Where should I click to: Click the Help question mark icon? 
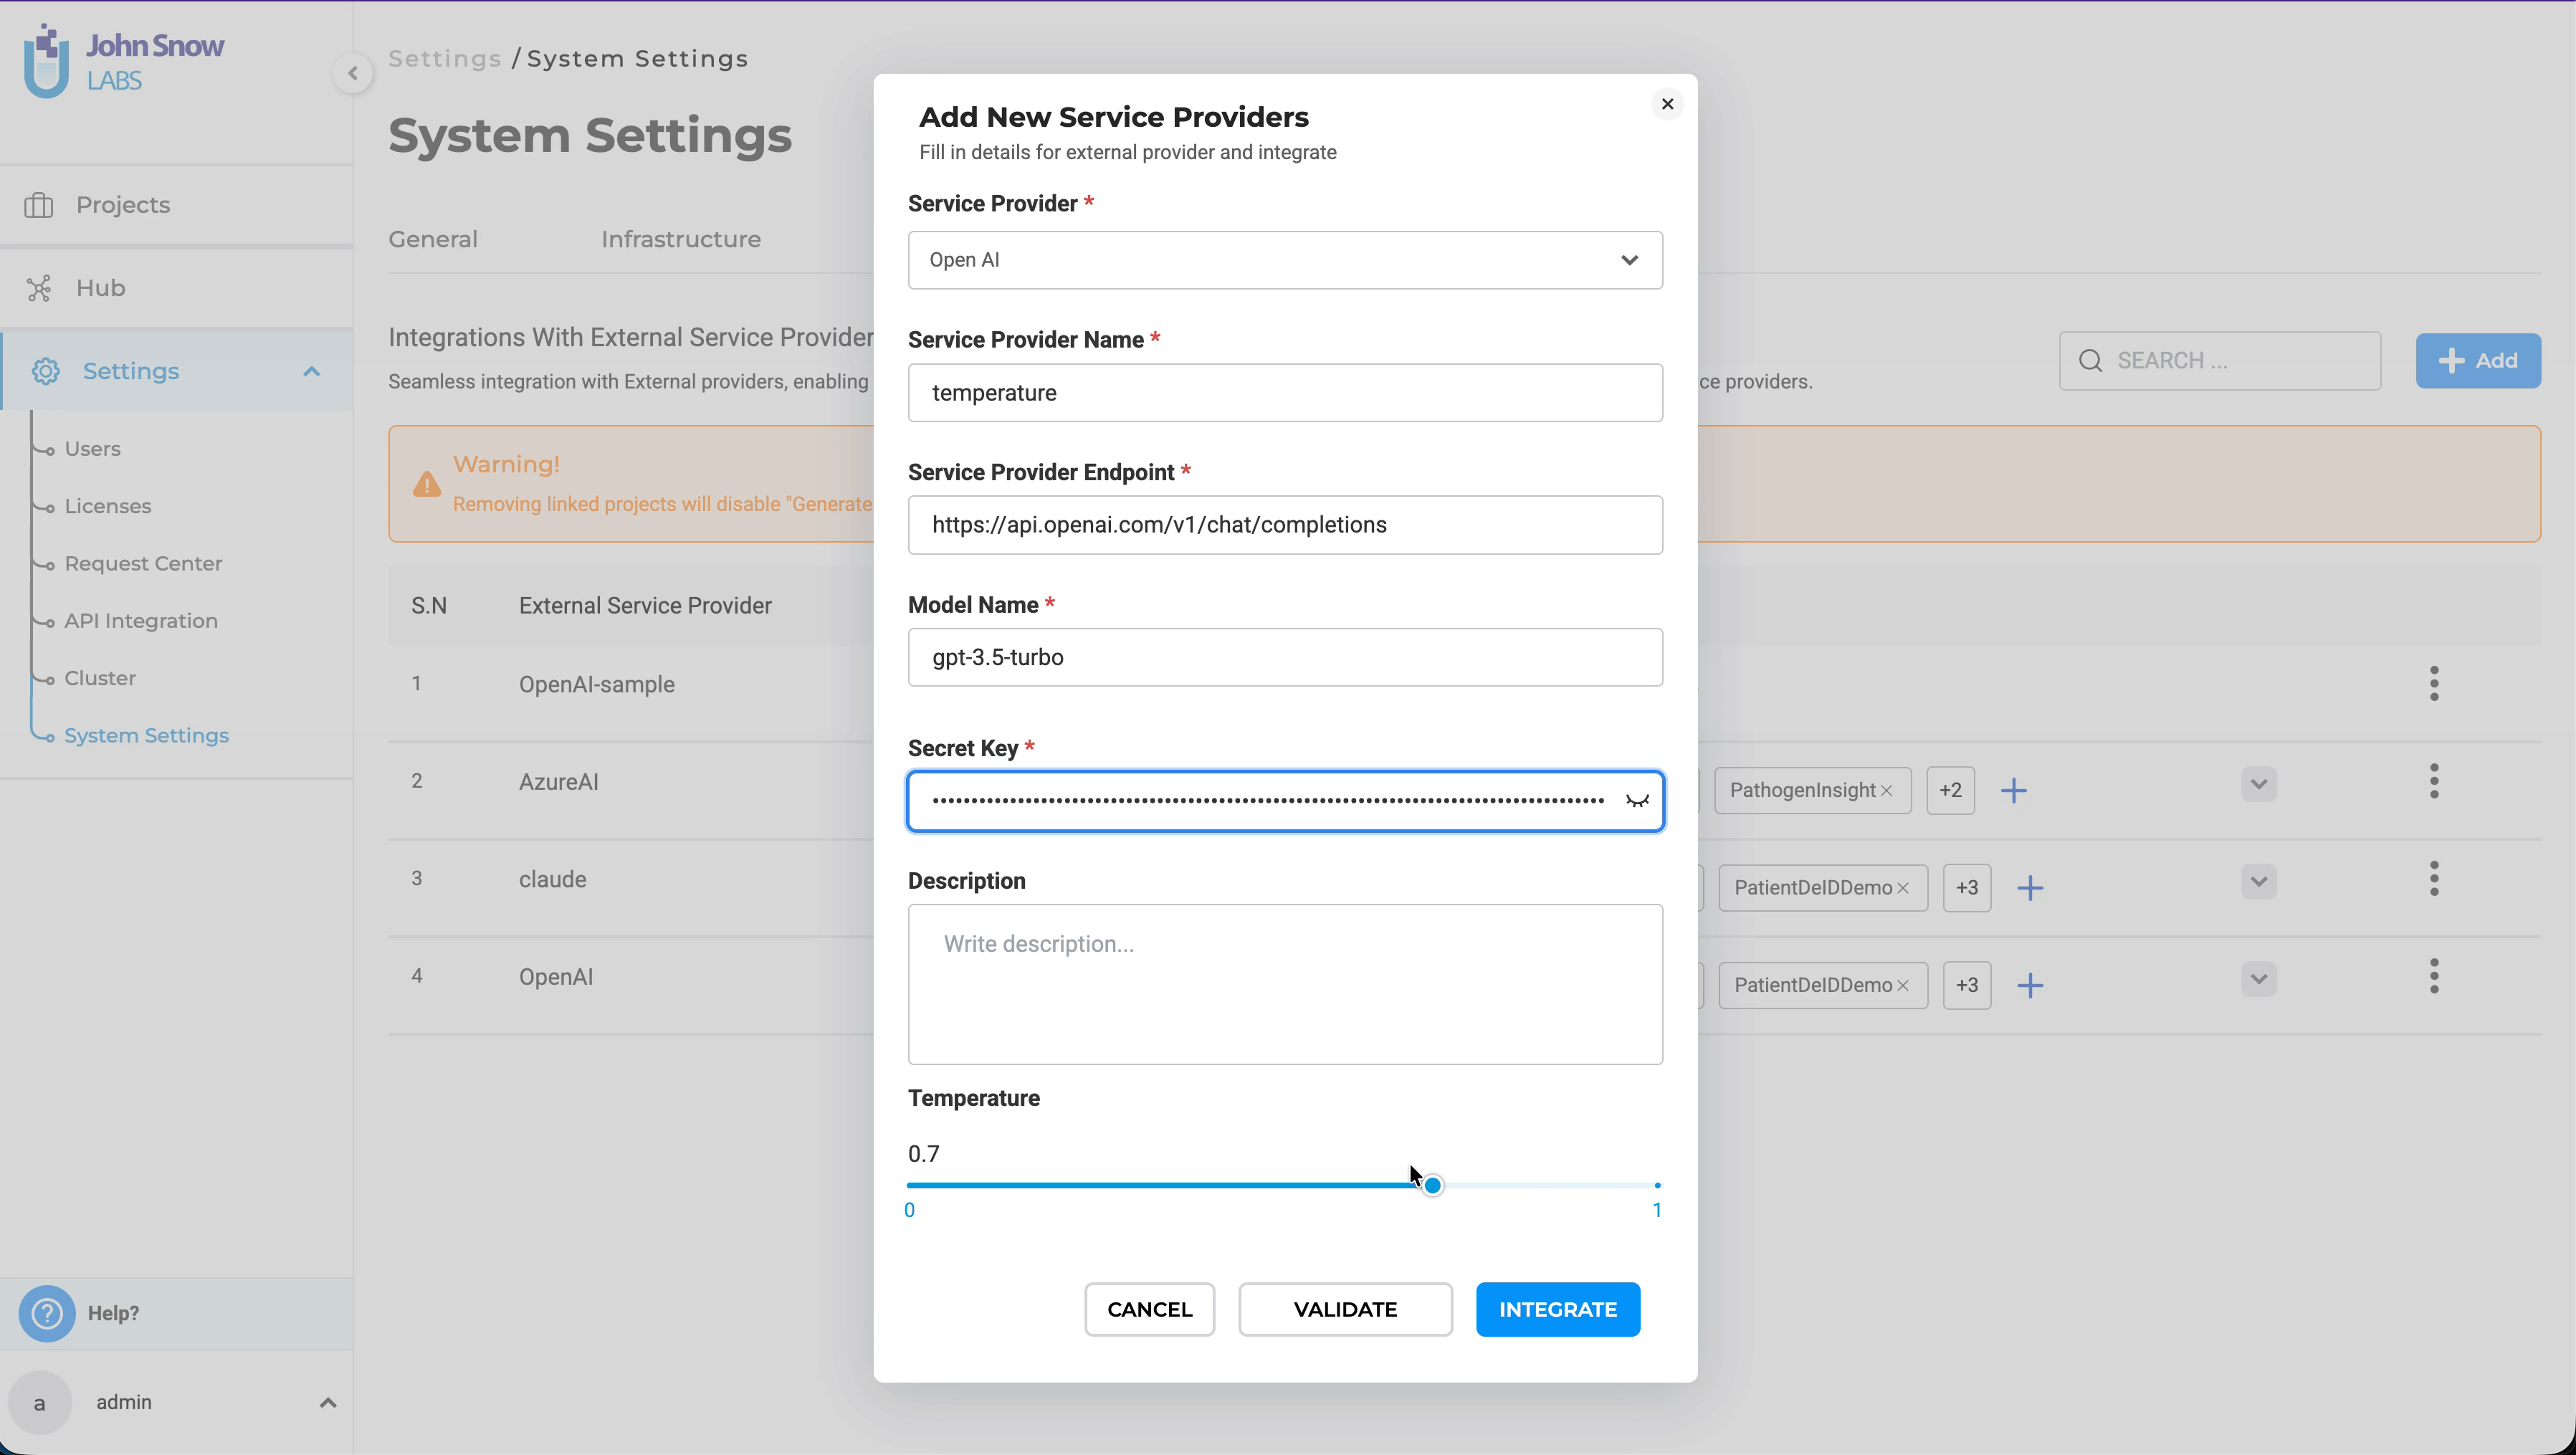click(x=46, y=1313)
